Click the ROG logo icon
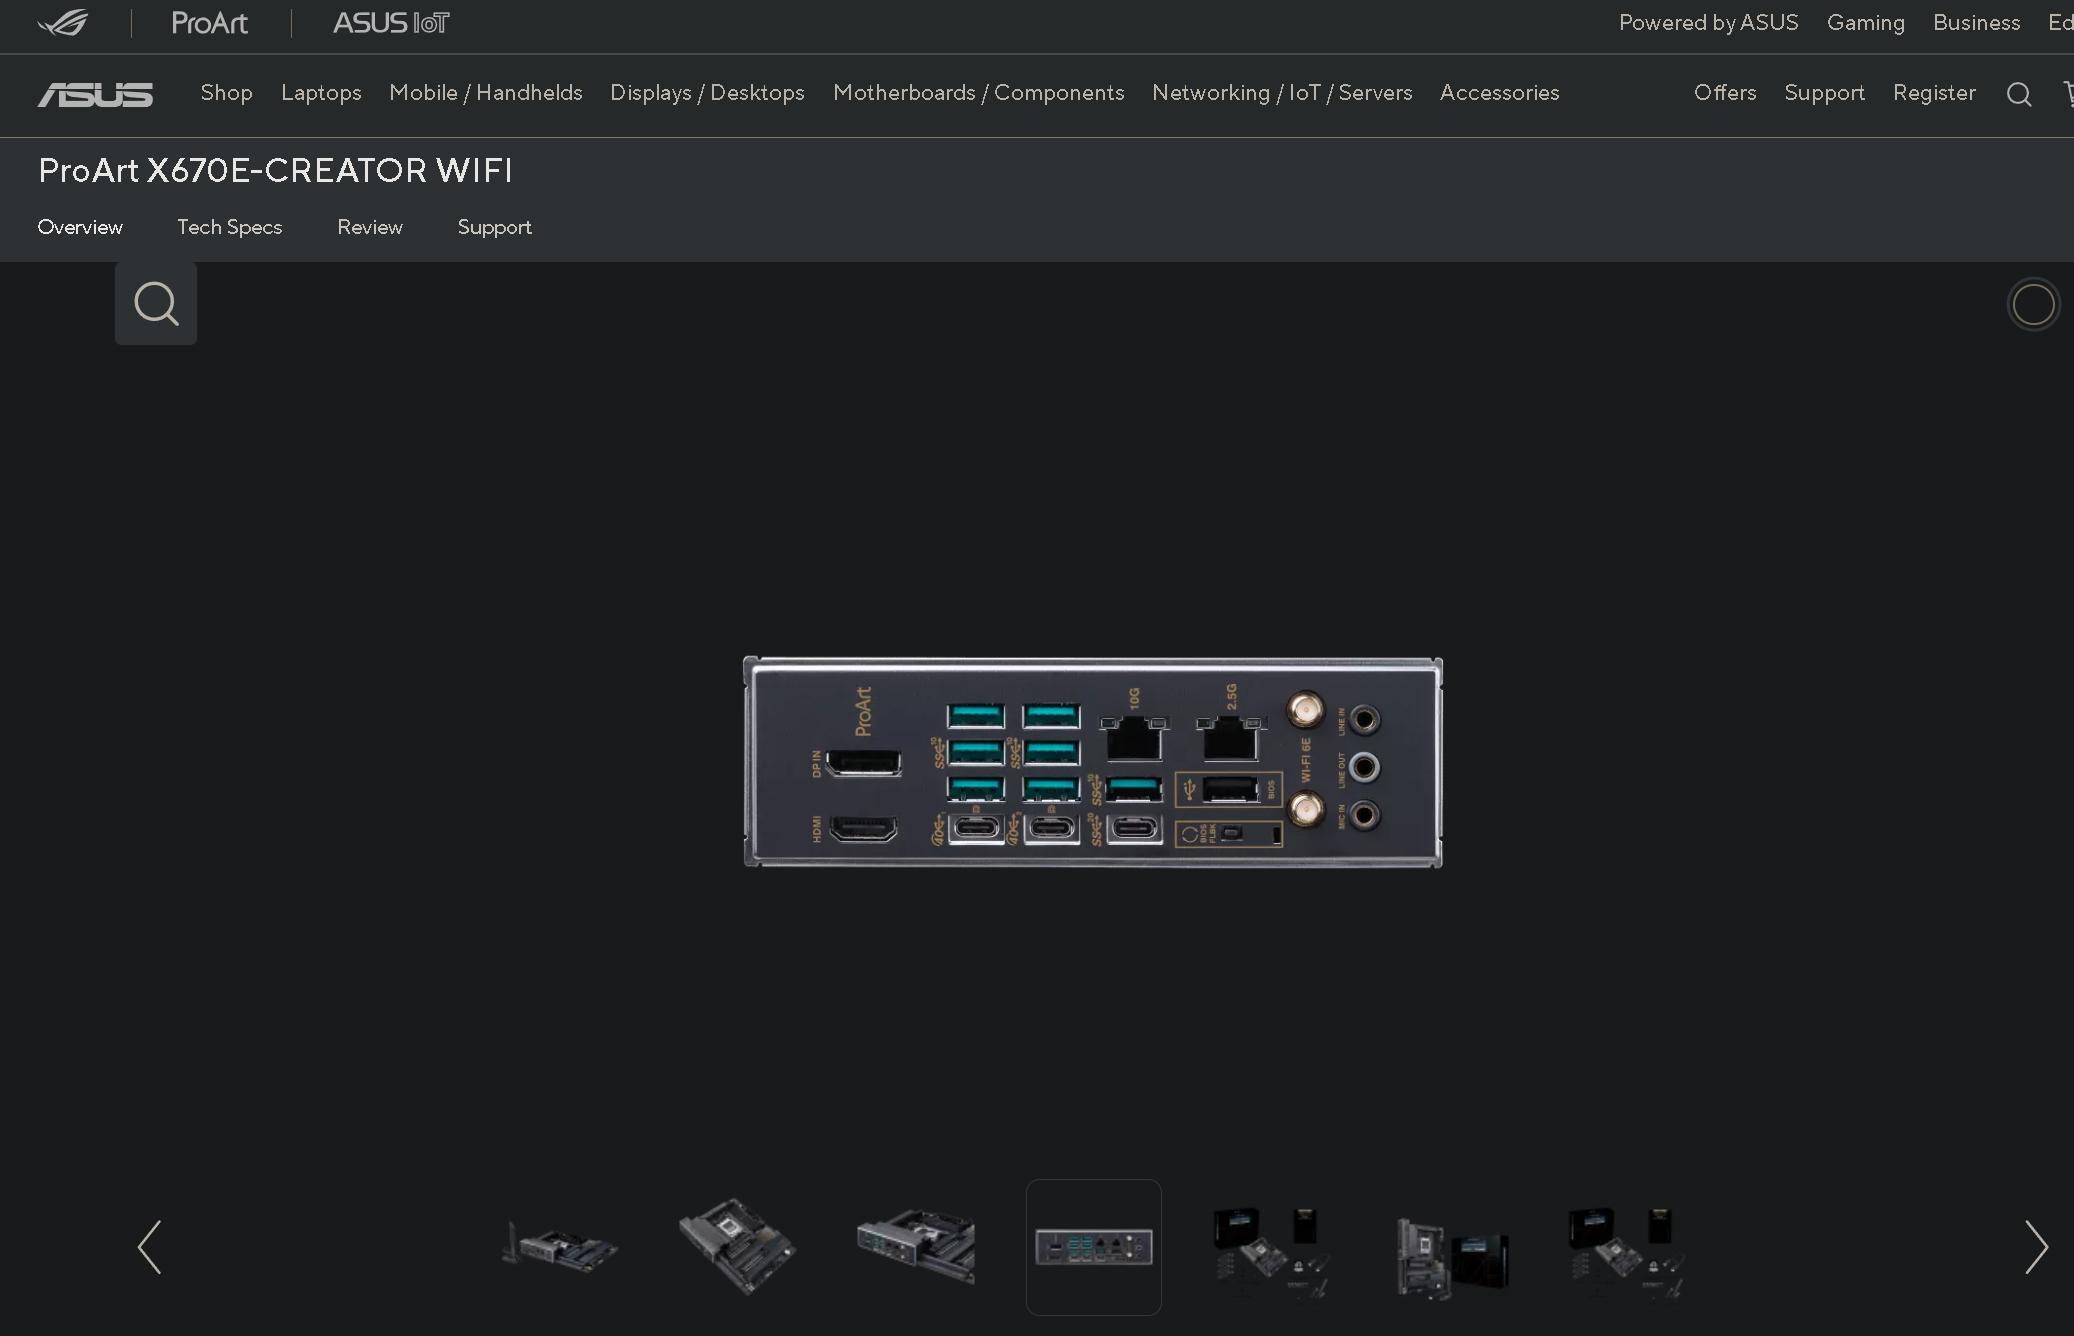Screen dimensions: 2074x1336 62,23
